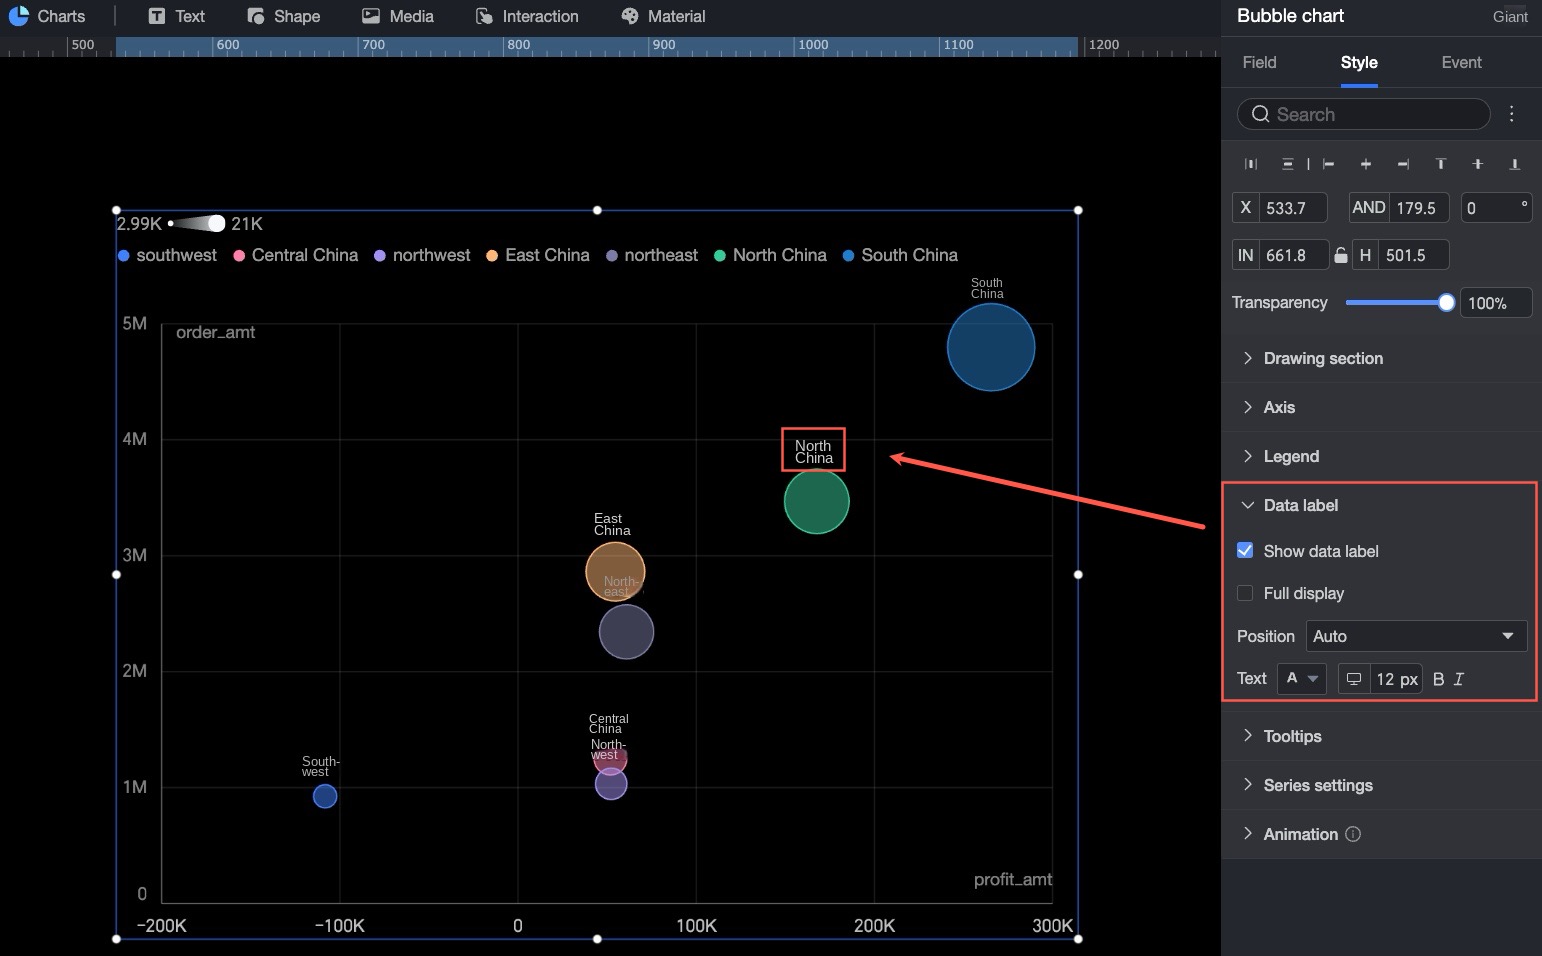The height and width of the screenshot is (956, 1542).
Task: Click the height field showing 501.5
Action: coord(1414,255)
